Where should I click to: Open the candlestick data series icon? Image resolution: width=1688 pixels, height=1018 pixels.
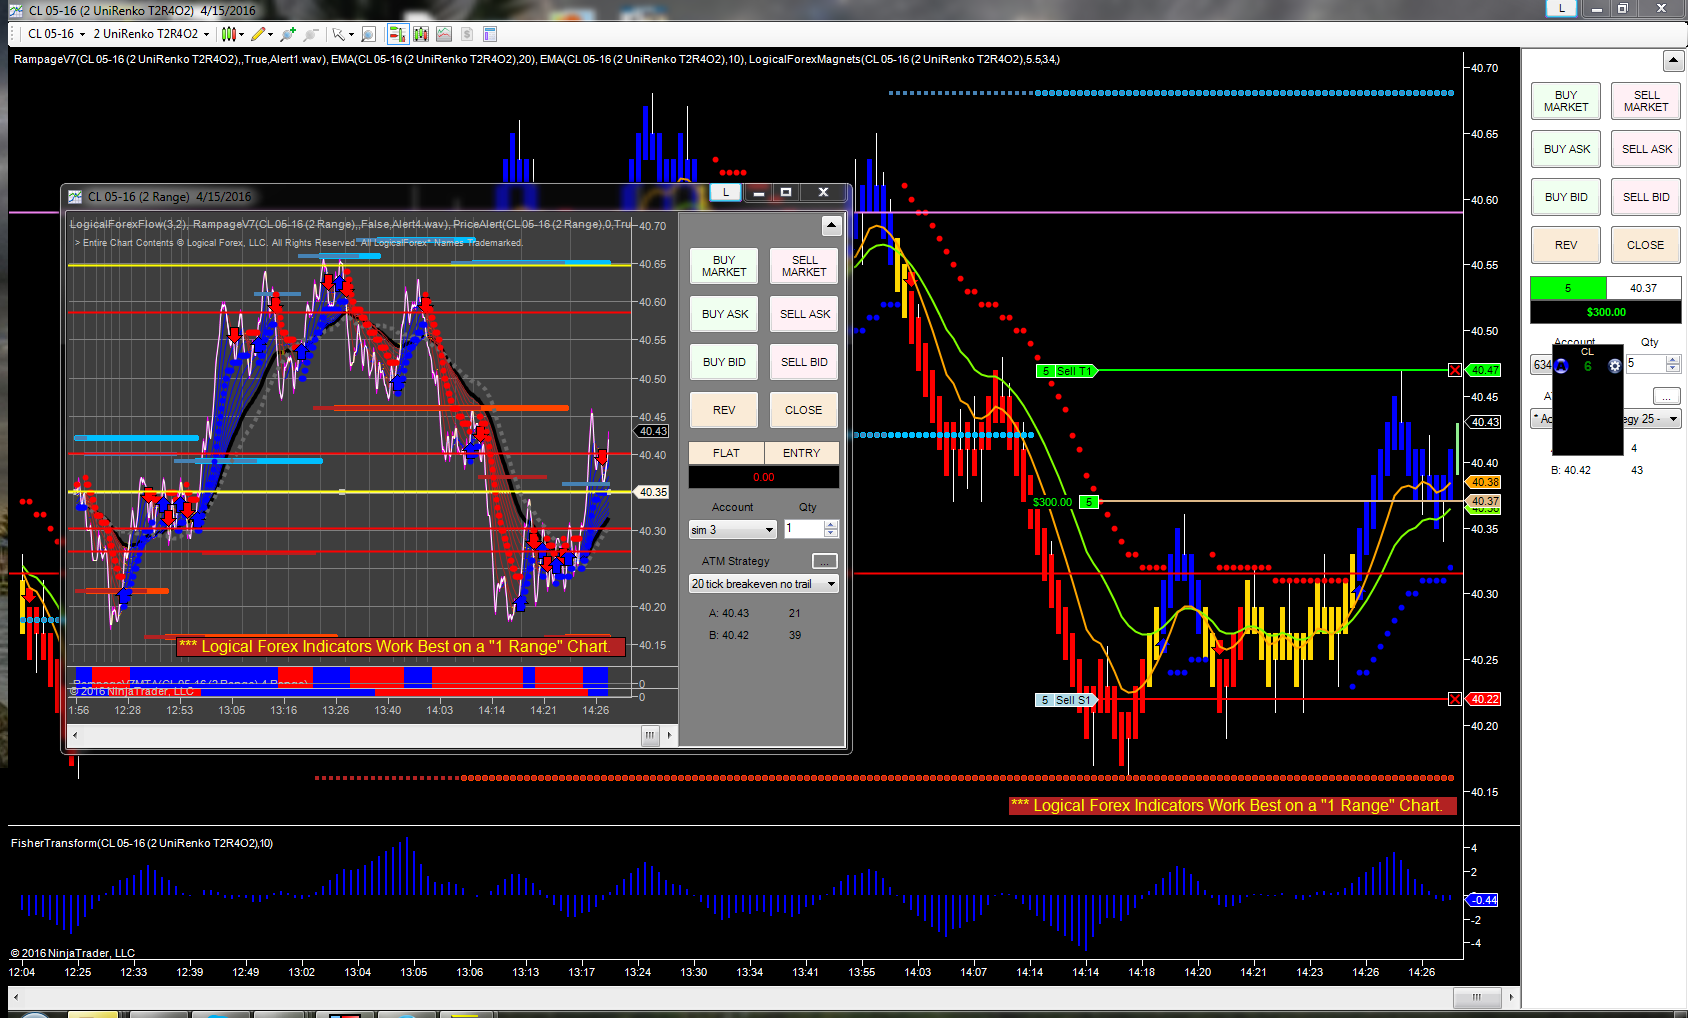coord(421,34)
